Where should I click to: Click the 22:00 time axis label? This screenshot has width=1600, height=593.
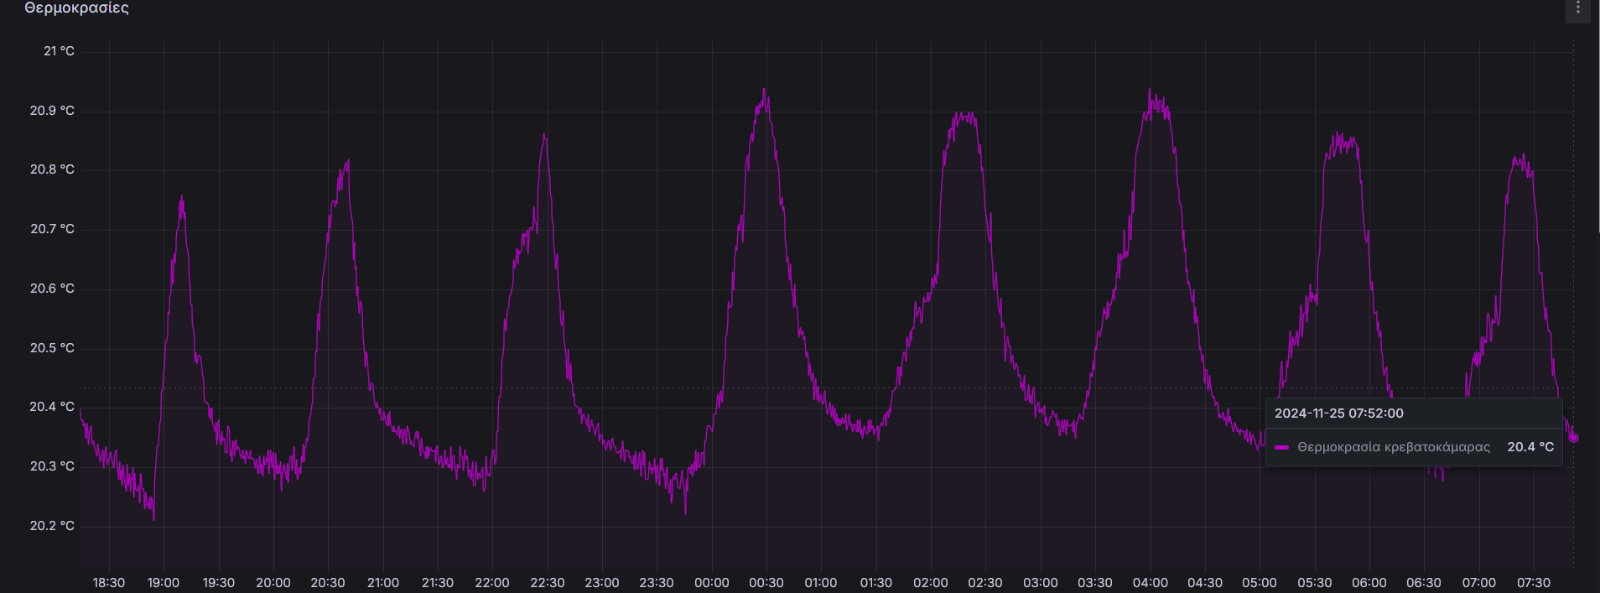(492, 583)
